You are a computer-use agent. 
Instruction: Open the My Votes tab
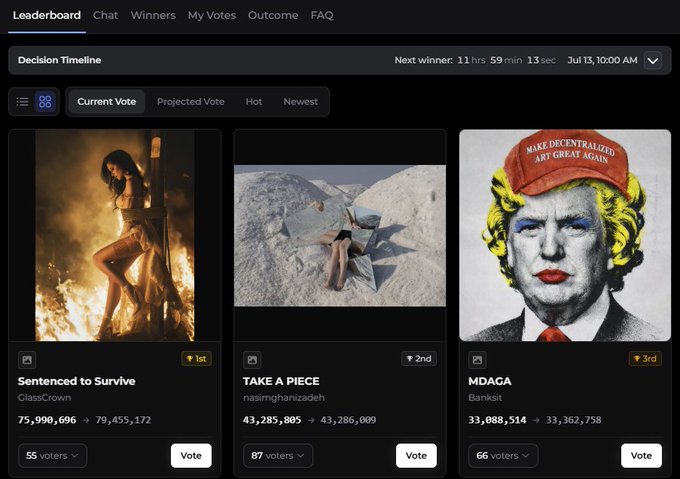212,16
